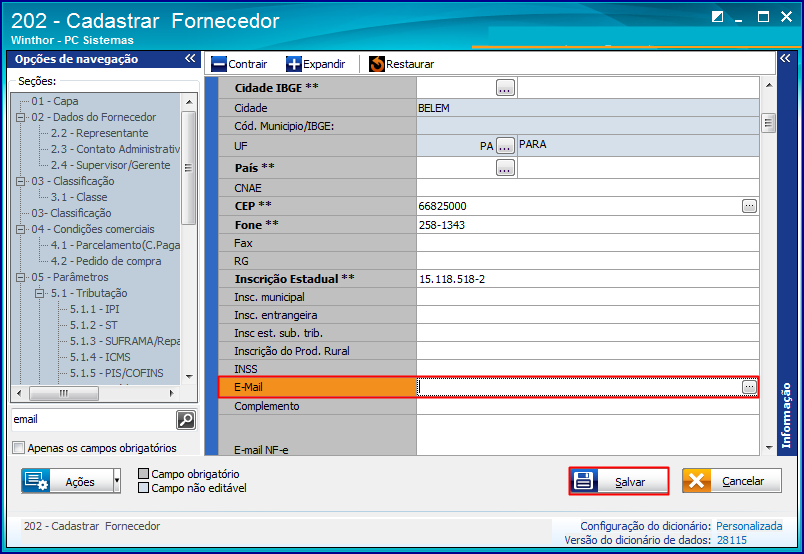
Task: Click horizontal scrollbar thumb in sections tree
Action: 64,393
